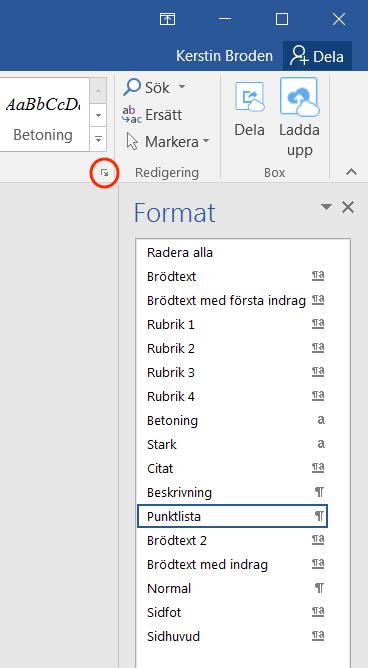
Task: Expand the full styles gallery
Action: 98,139
